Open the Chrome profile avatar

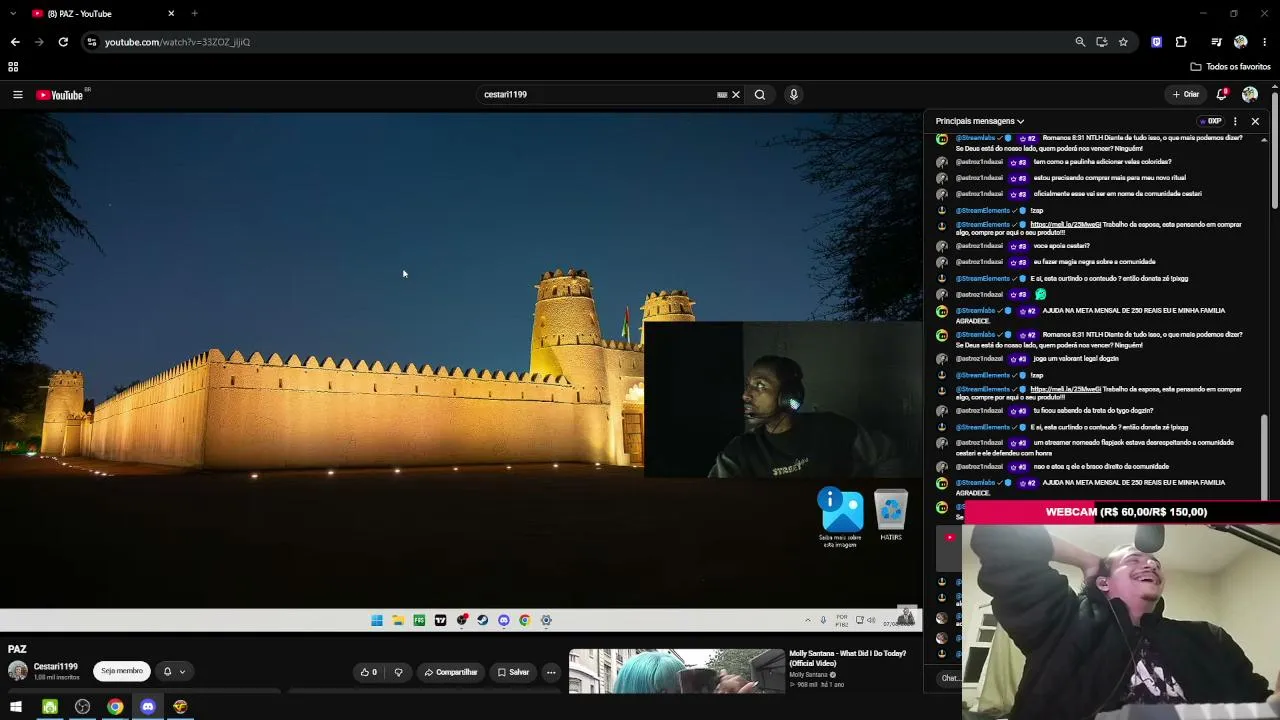tap(1241, 42)
